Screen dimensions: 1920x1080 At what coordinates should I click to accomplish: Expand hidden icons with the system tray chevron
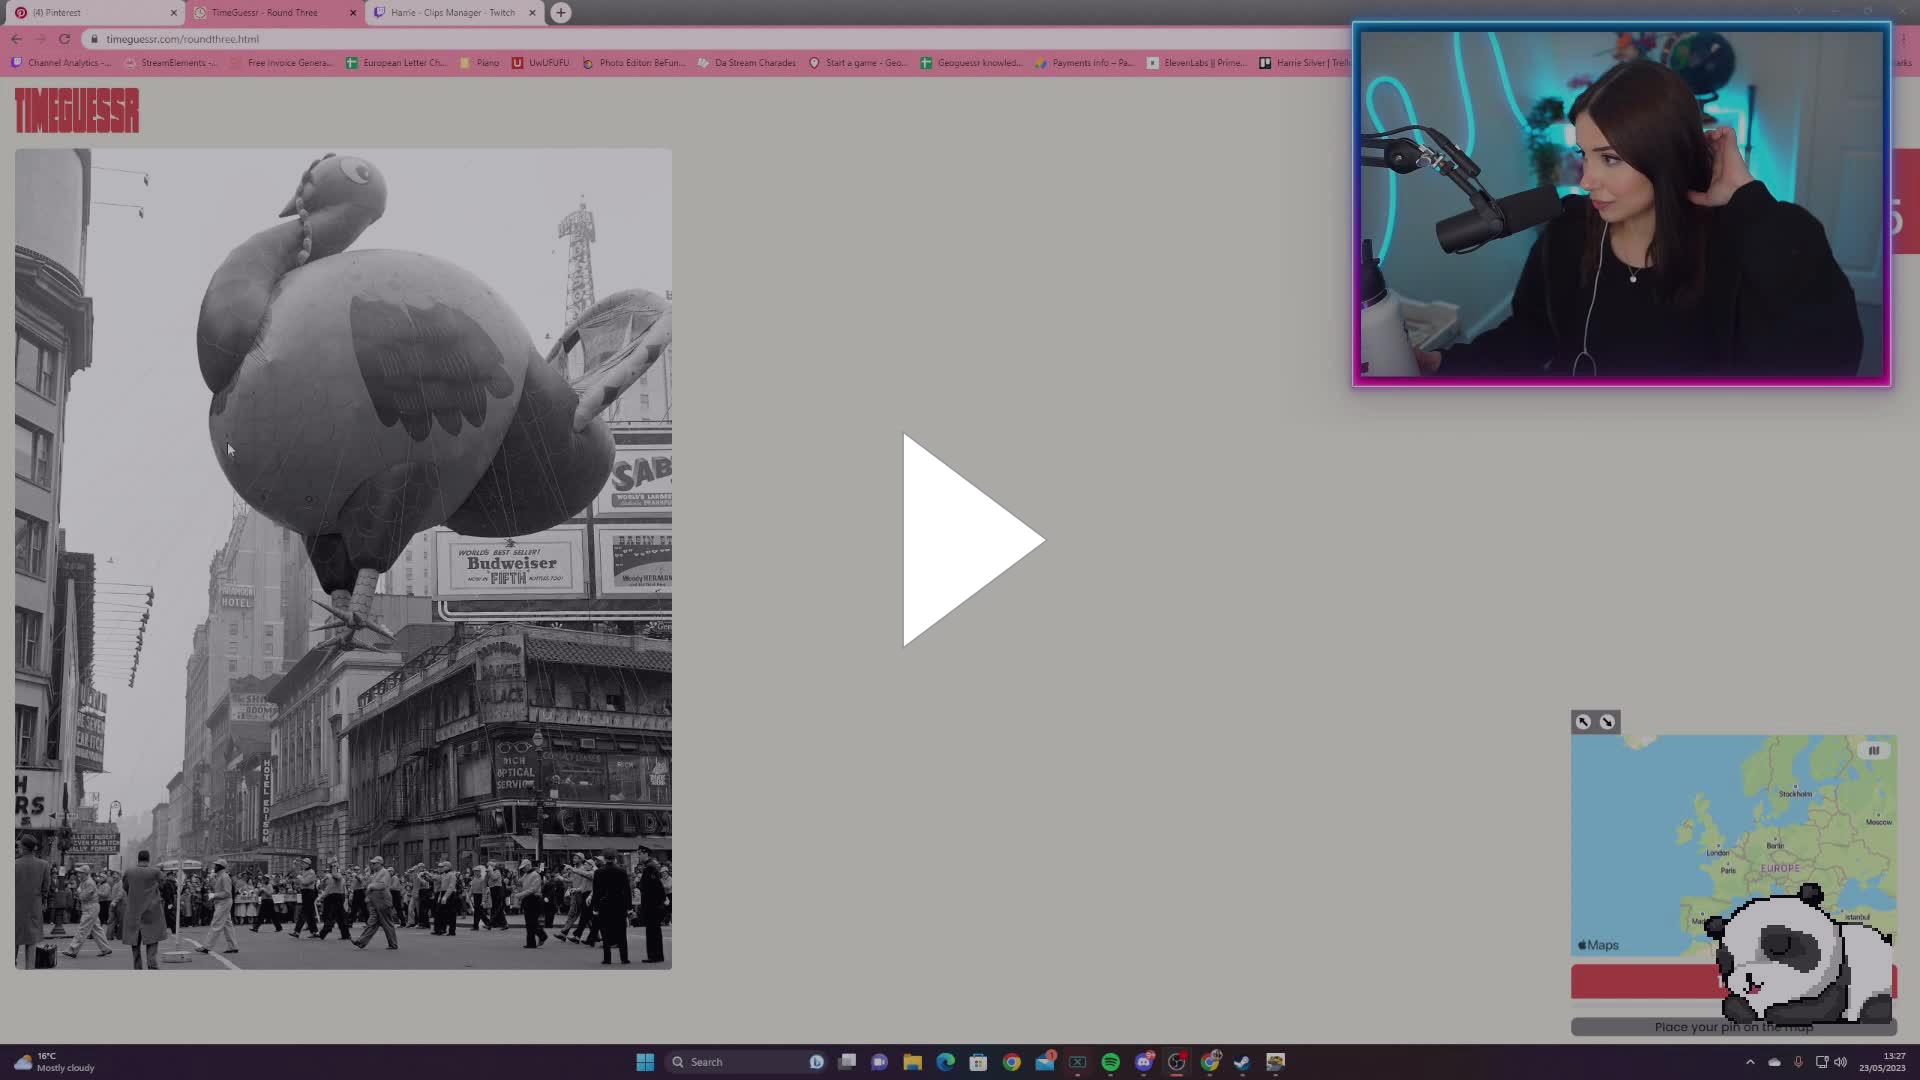[1751, 1062]
